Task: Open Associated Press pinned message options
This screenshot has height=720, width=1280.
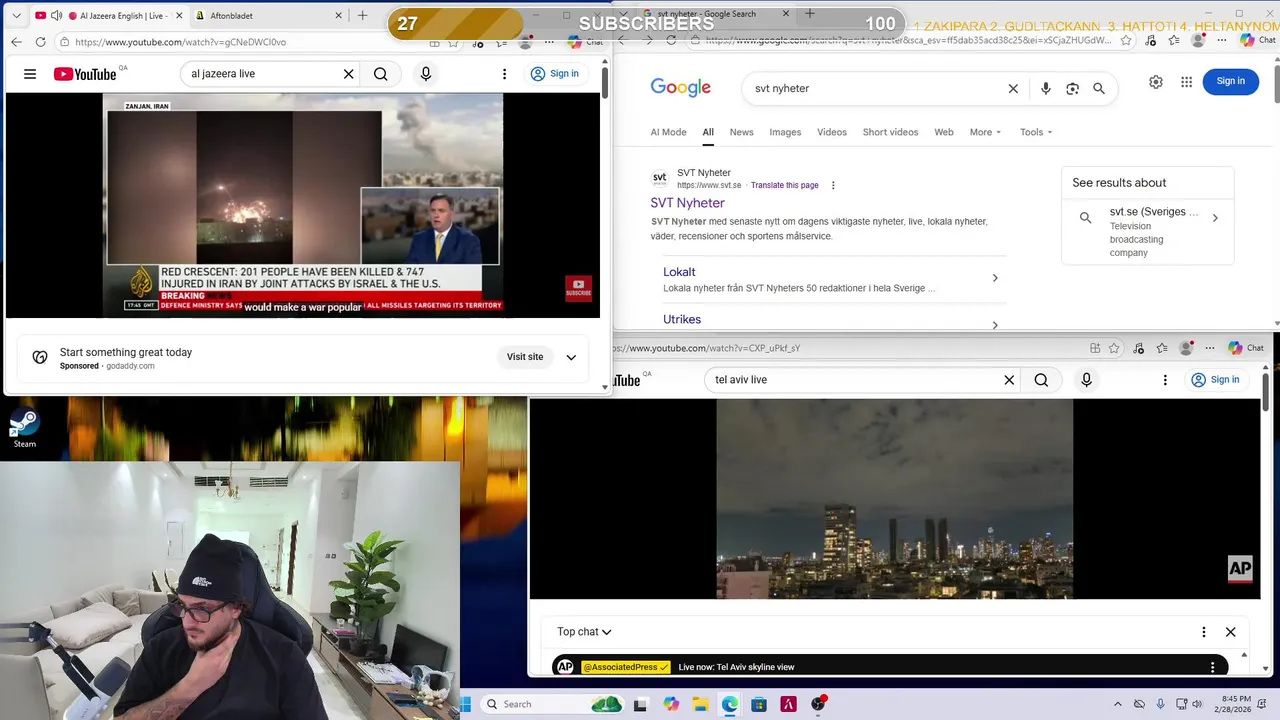Action: pyautogui.click(x=1213, y=667)
